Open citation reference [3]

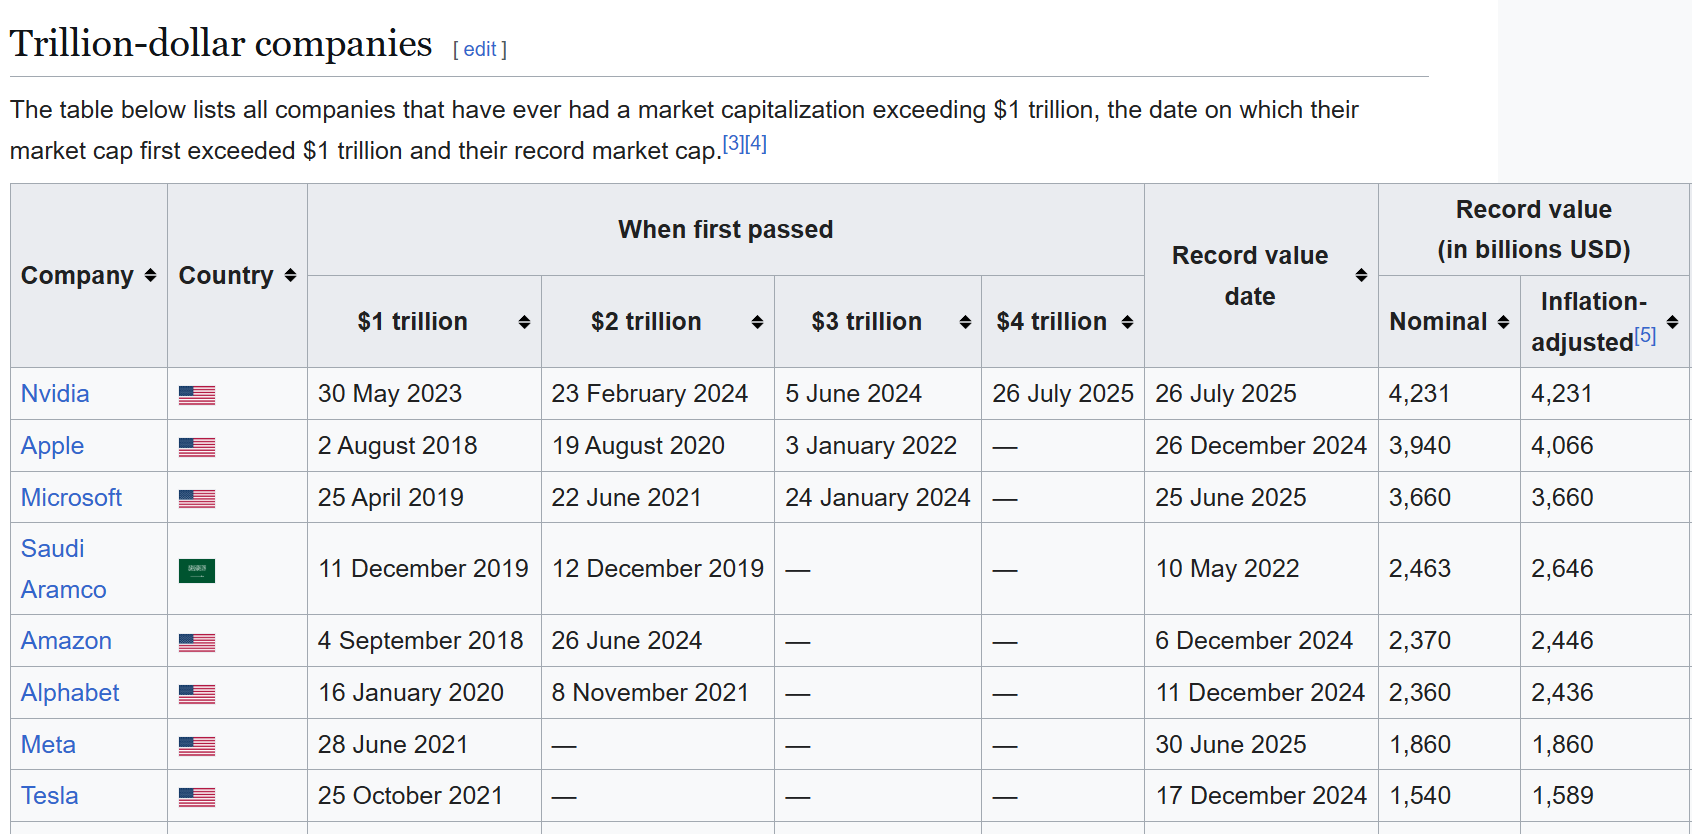(733, 143)
